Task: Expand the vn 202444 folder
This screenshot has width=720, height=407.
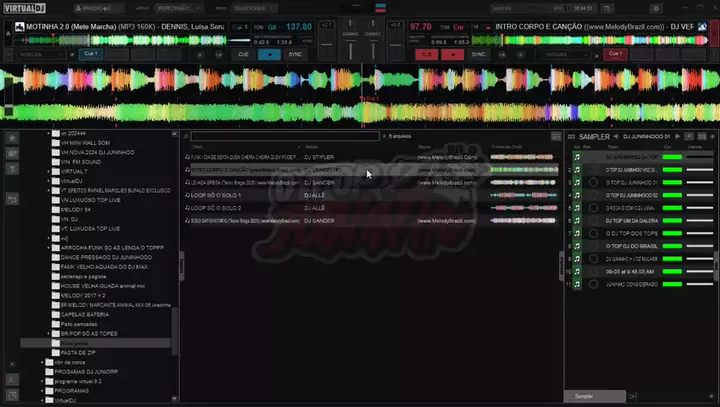Action: tap(49, 133)
